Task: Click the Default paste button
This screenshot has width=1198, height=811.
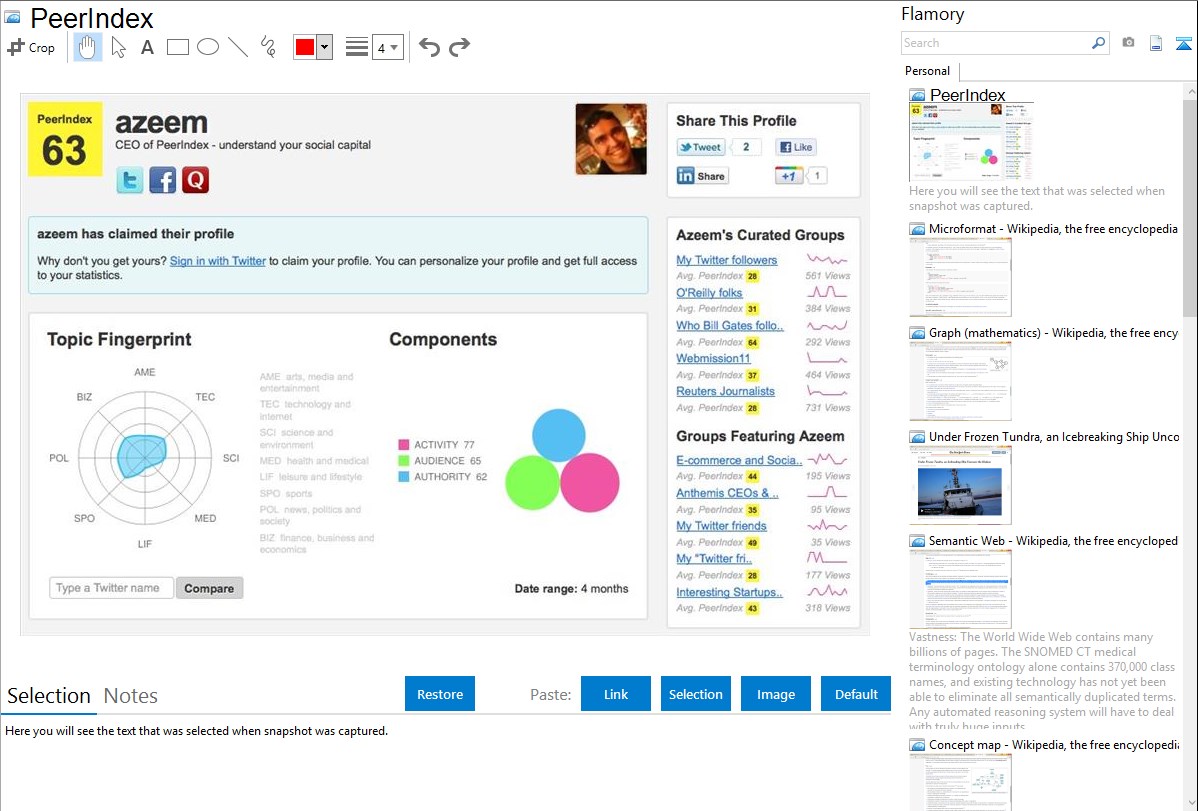Action: pos(856,694)
